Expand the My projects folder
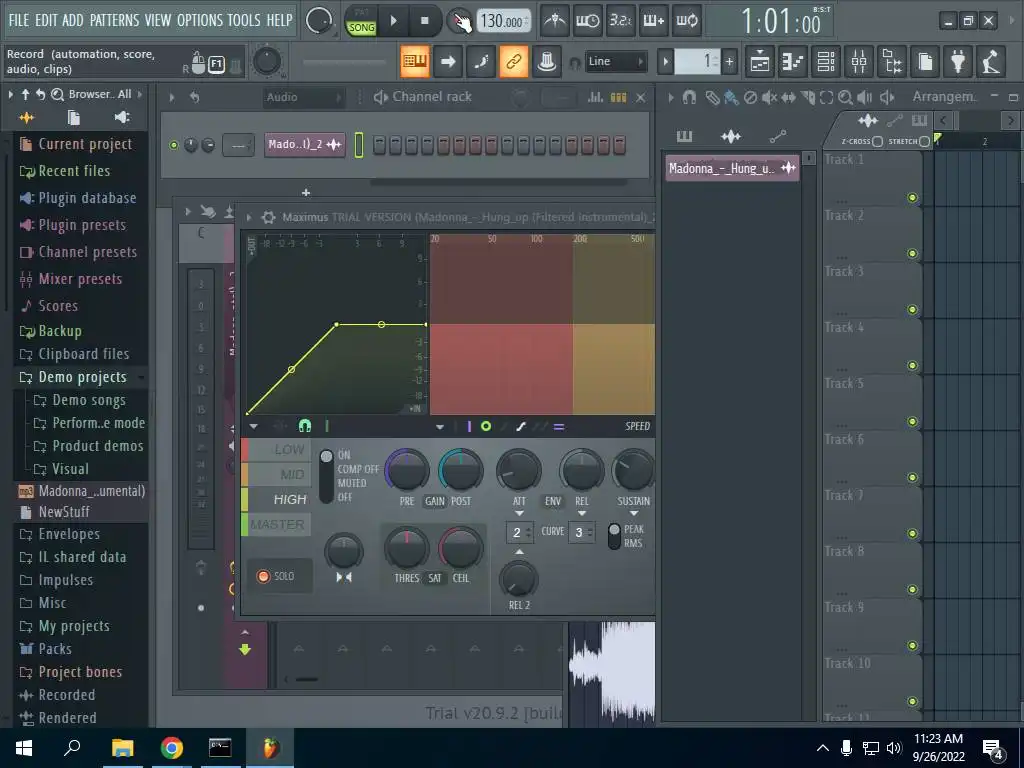1024x768 pixels. coord(74,626)
